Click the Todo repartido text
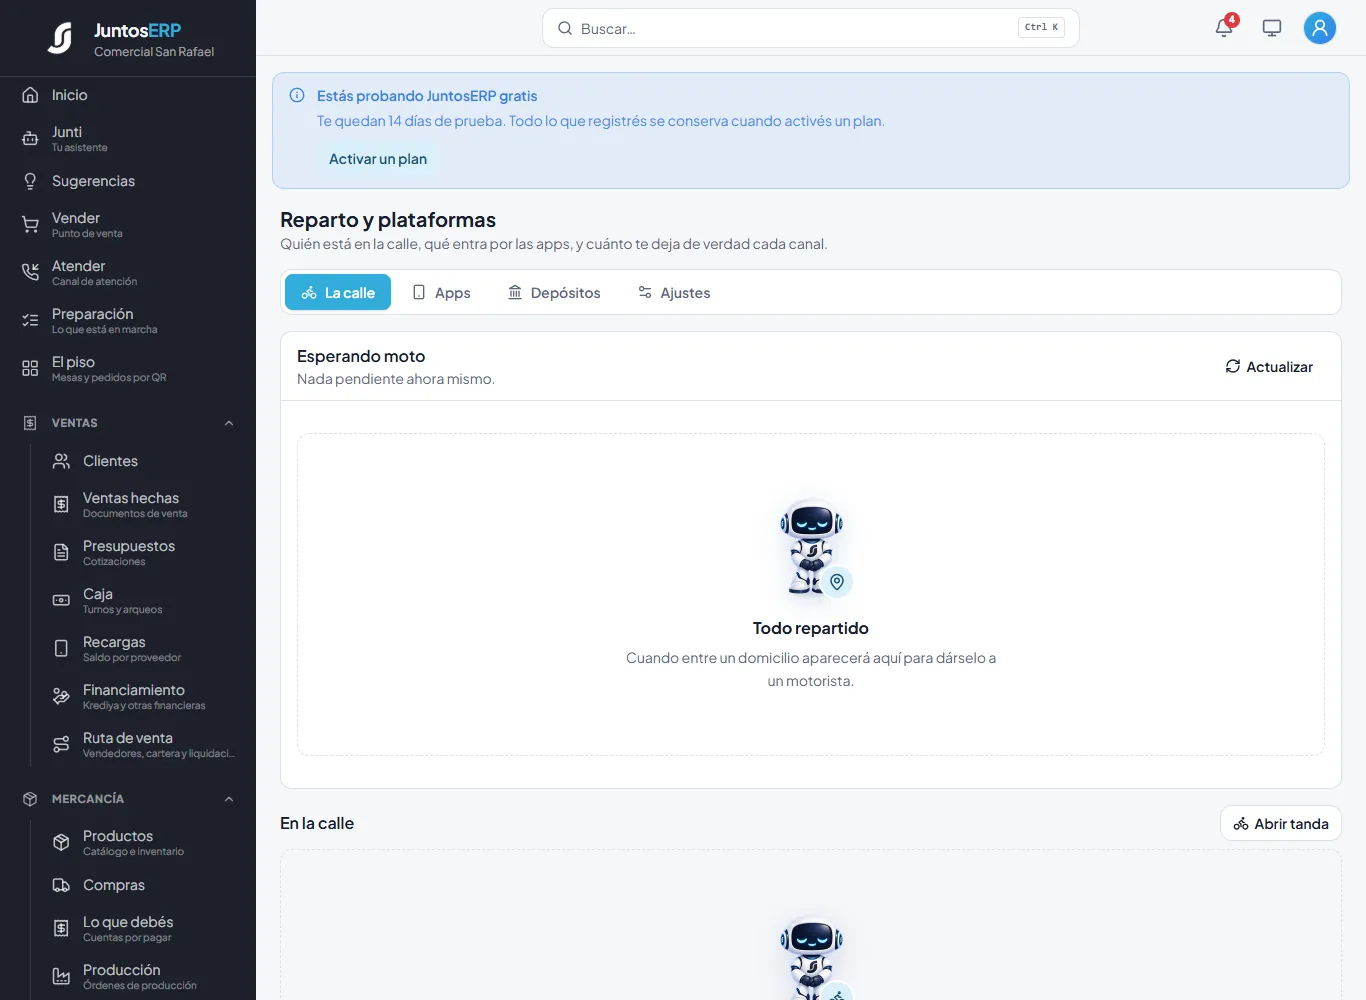Image resolution: width=1366 pixels, height=1000 pixels. [811, 628]
